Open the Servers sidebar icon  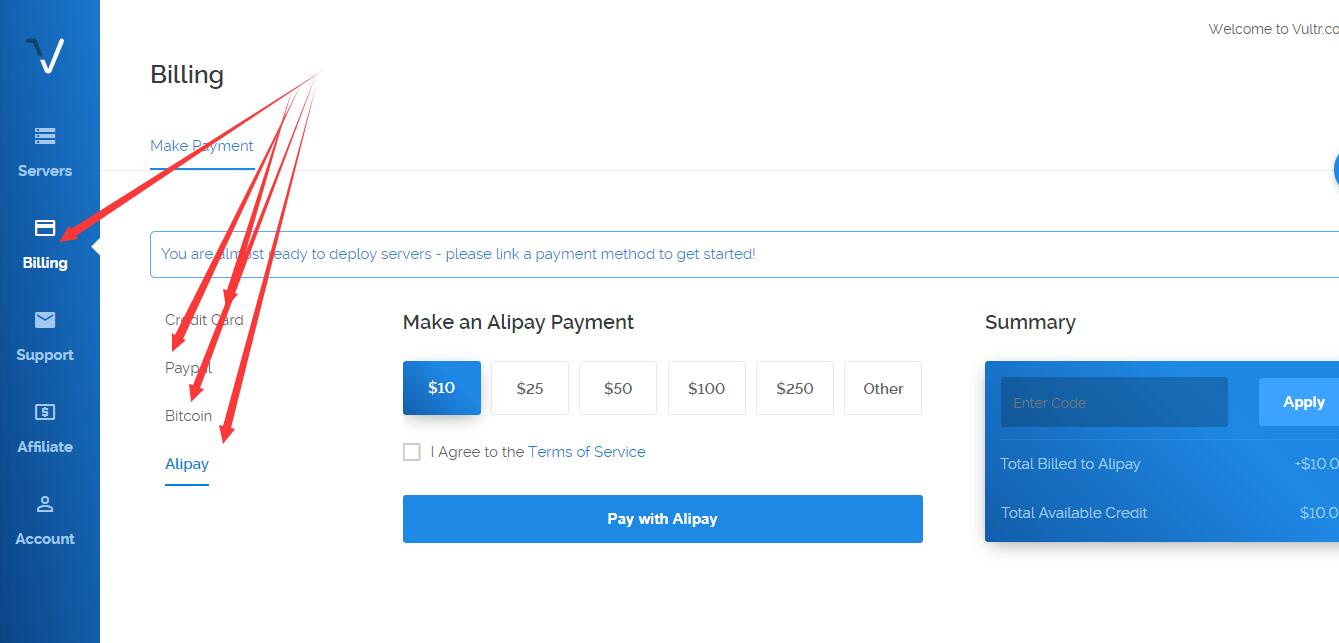tap(45, 136)
